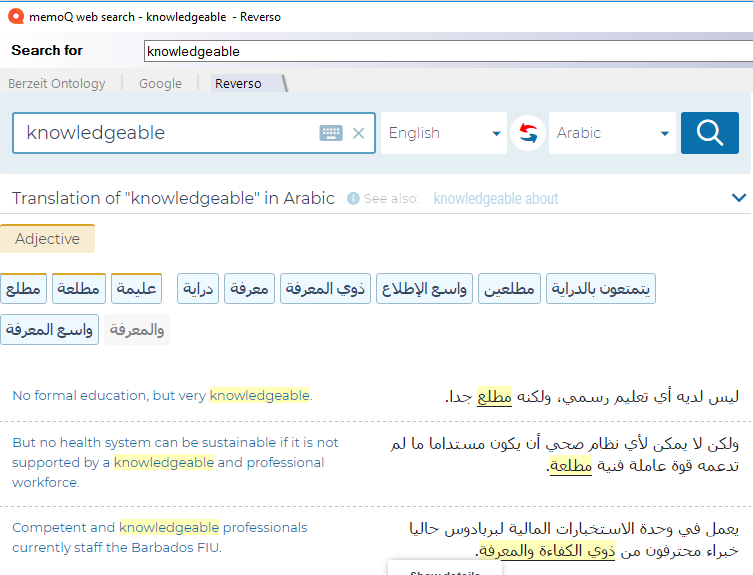Open the English source language dropdown
753x575 pixels.
[x=444, y=133]
